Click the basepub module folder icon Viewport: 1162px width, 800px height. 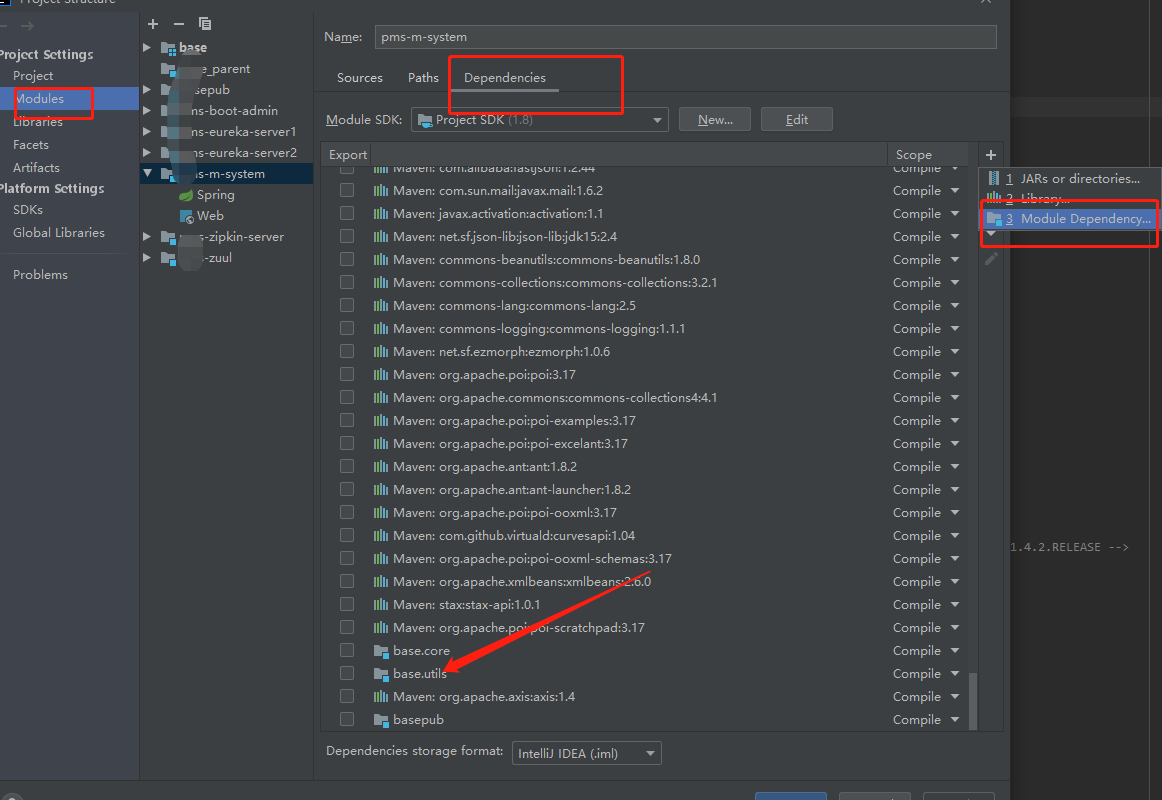381,720
